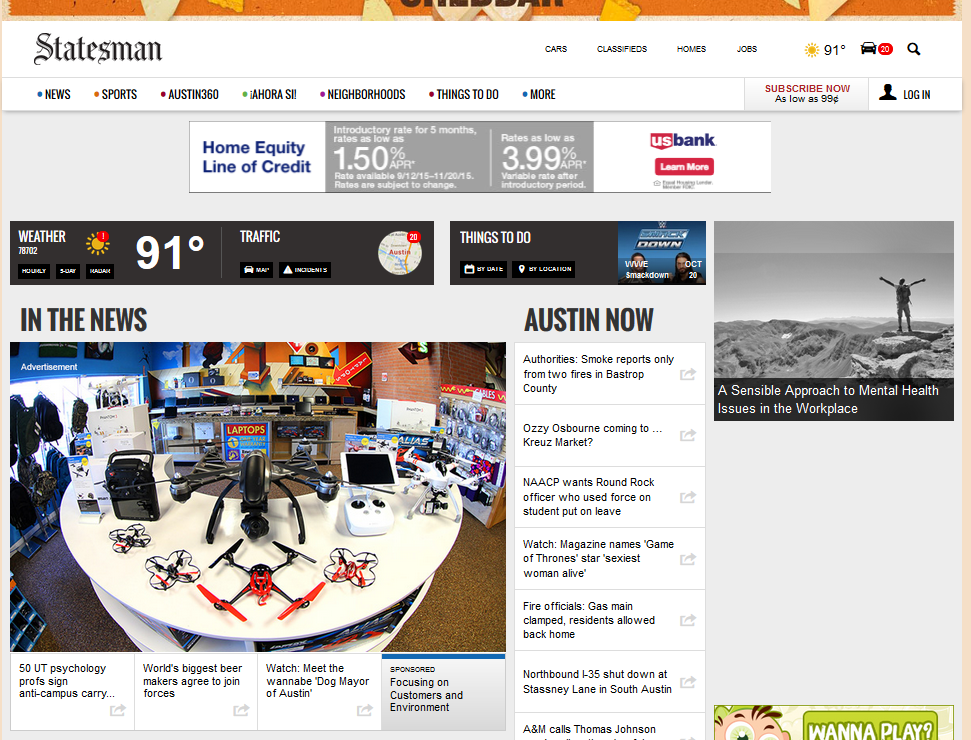Share the Dog Mayor of Austin story

coord(365,710)
